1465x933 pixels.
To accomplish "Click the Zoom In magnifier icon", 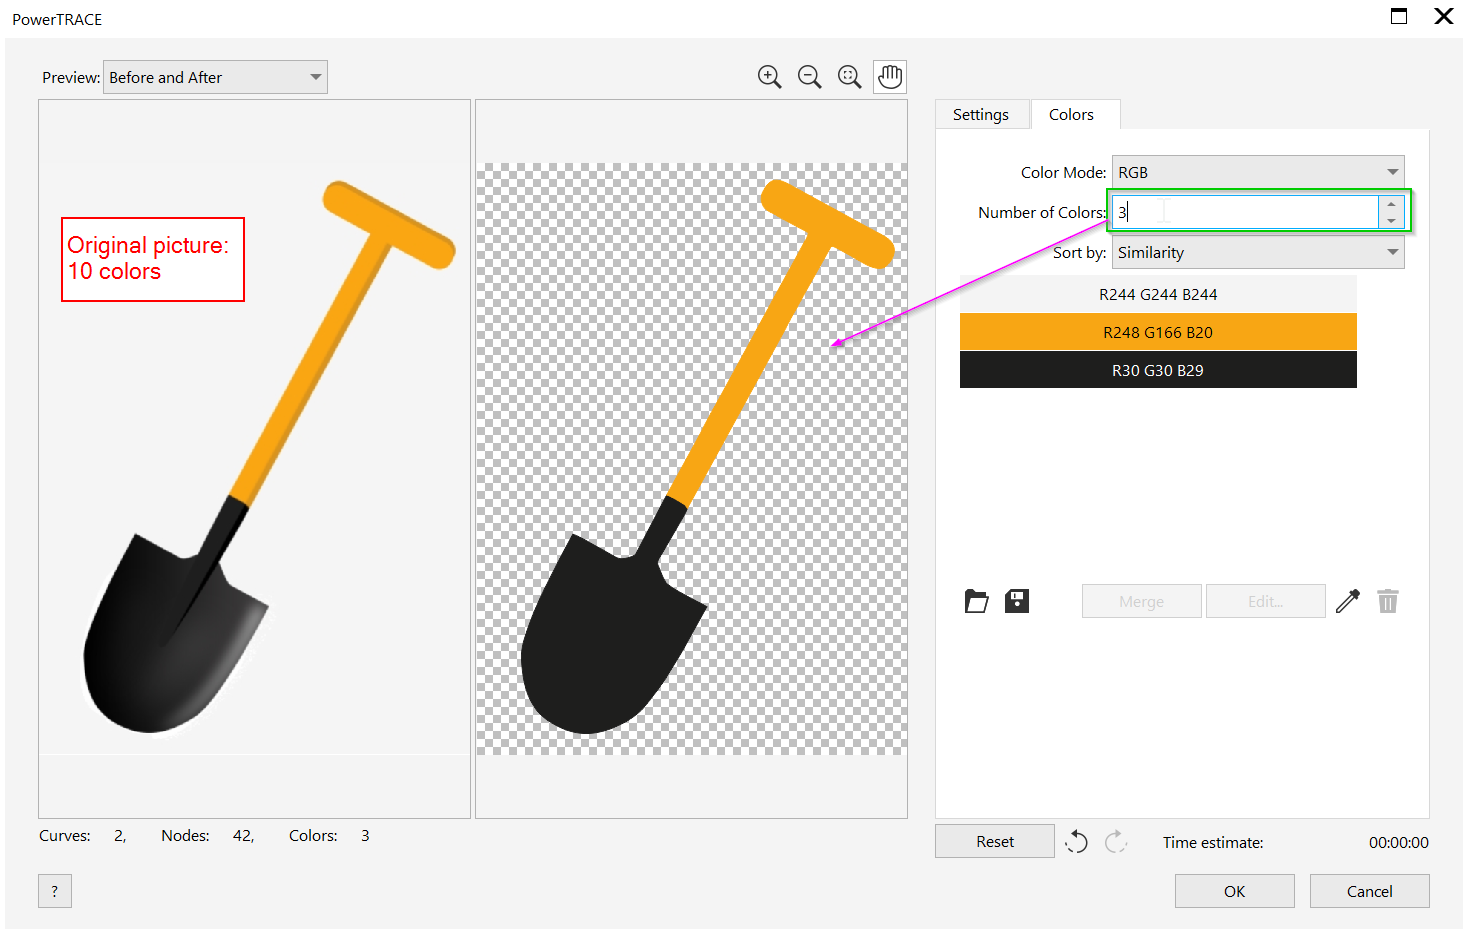I will click(x=769, y=77).
